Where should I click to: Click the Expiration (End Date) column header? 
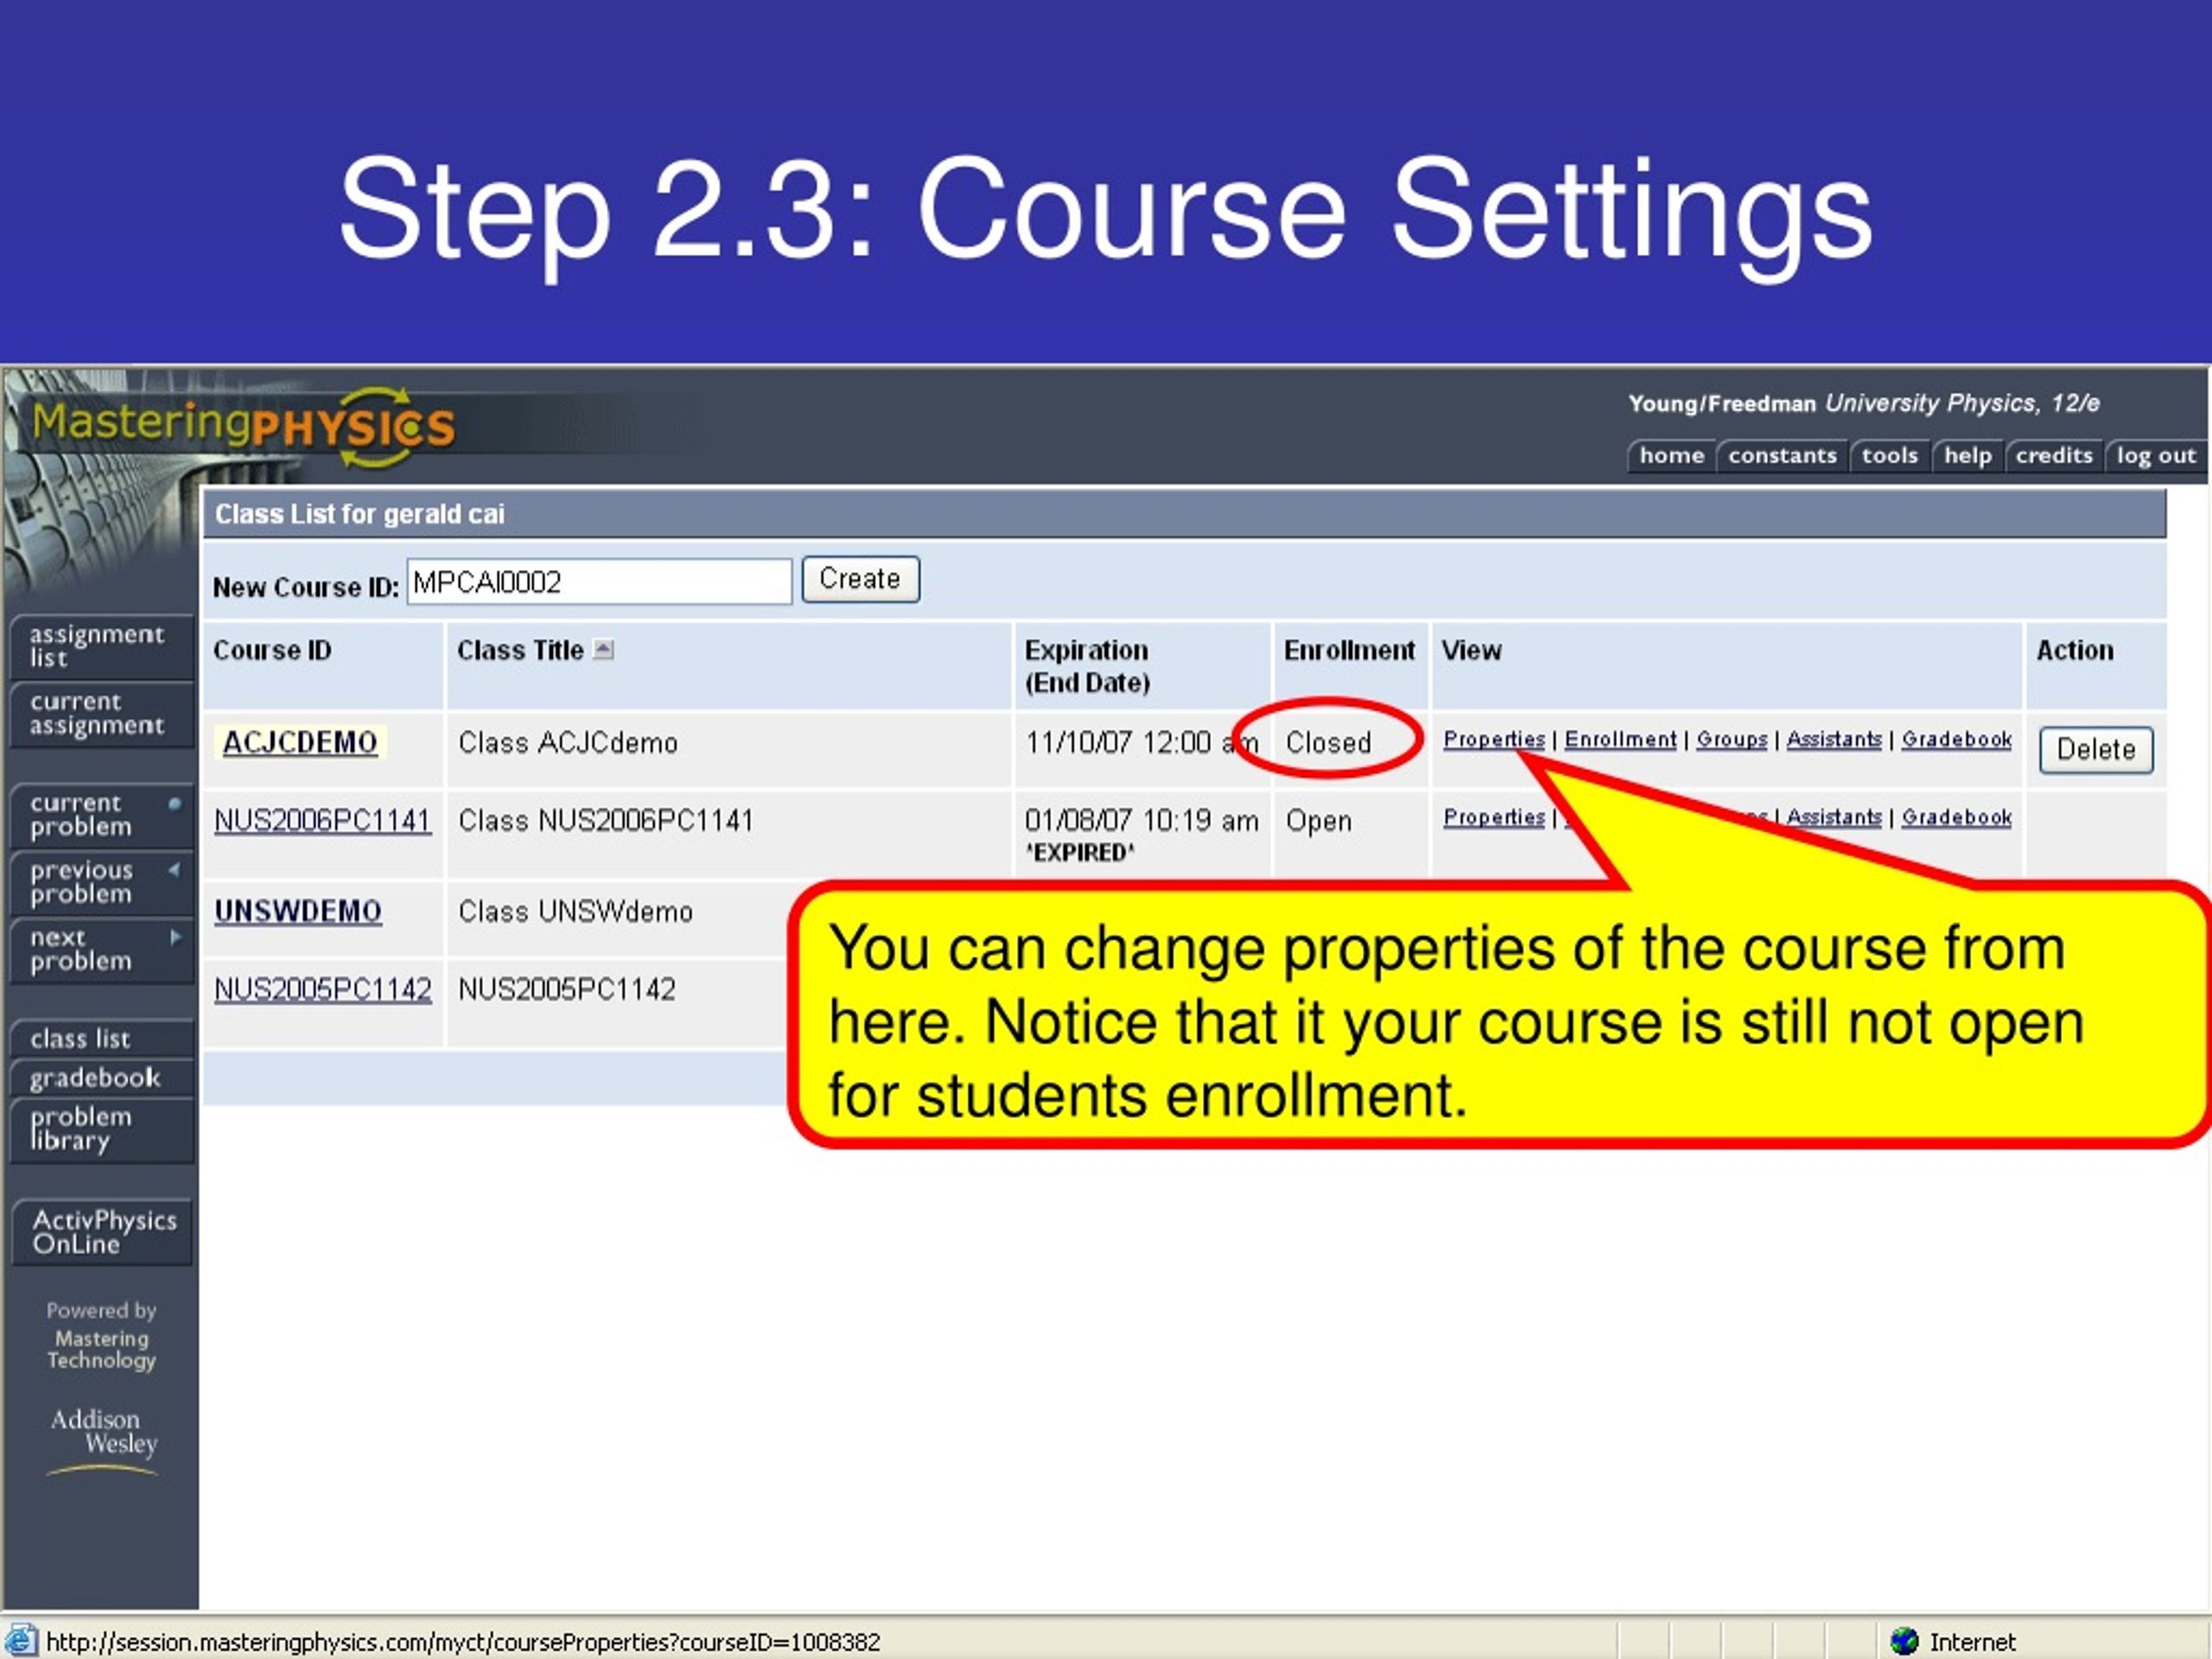pos(1088,666)
